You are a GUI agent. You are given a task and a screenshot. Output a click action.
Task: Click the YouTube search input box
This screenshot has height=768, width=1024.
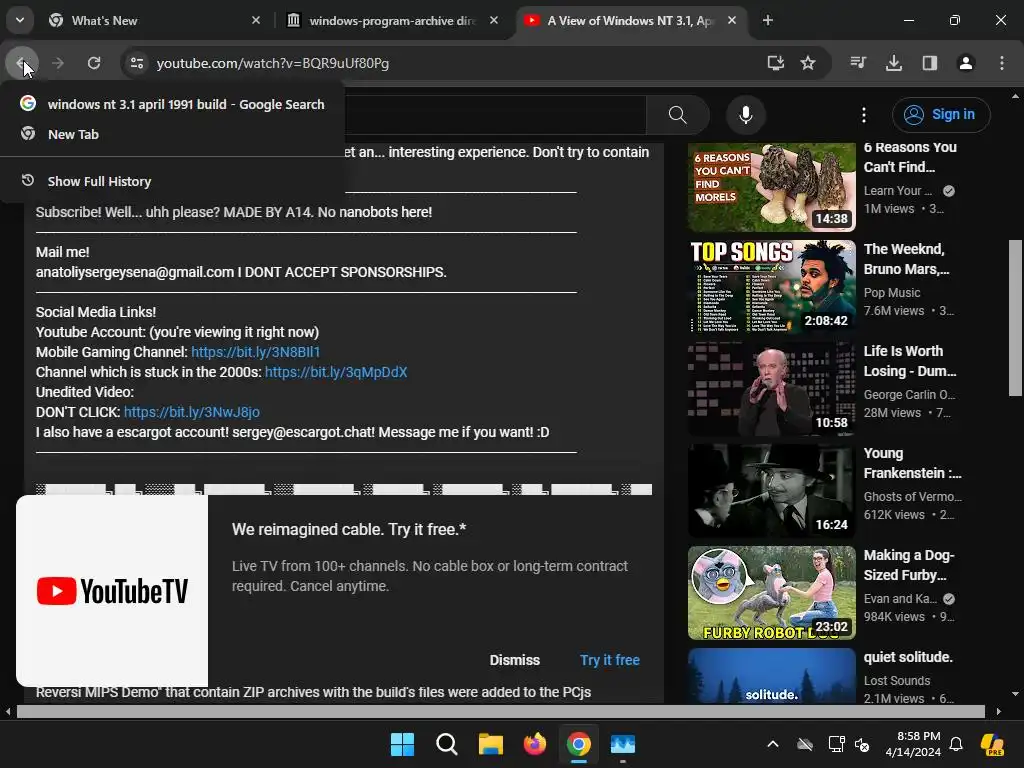tap(495, 115)
